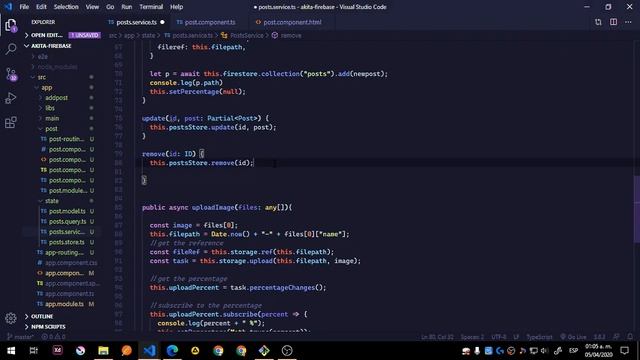
Task: Open Adobe XD from the taskbar
Action: [x=58, y=351]
